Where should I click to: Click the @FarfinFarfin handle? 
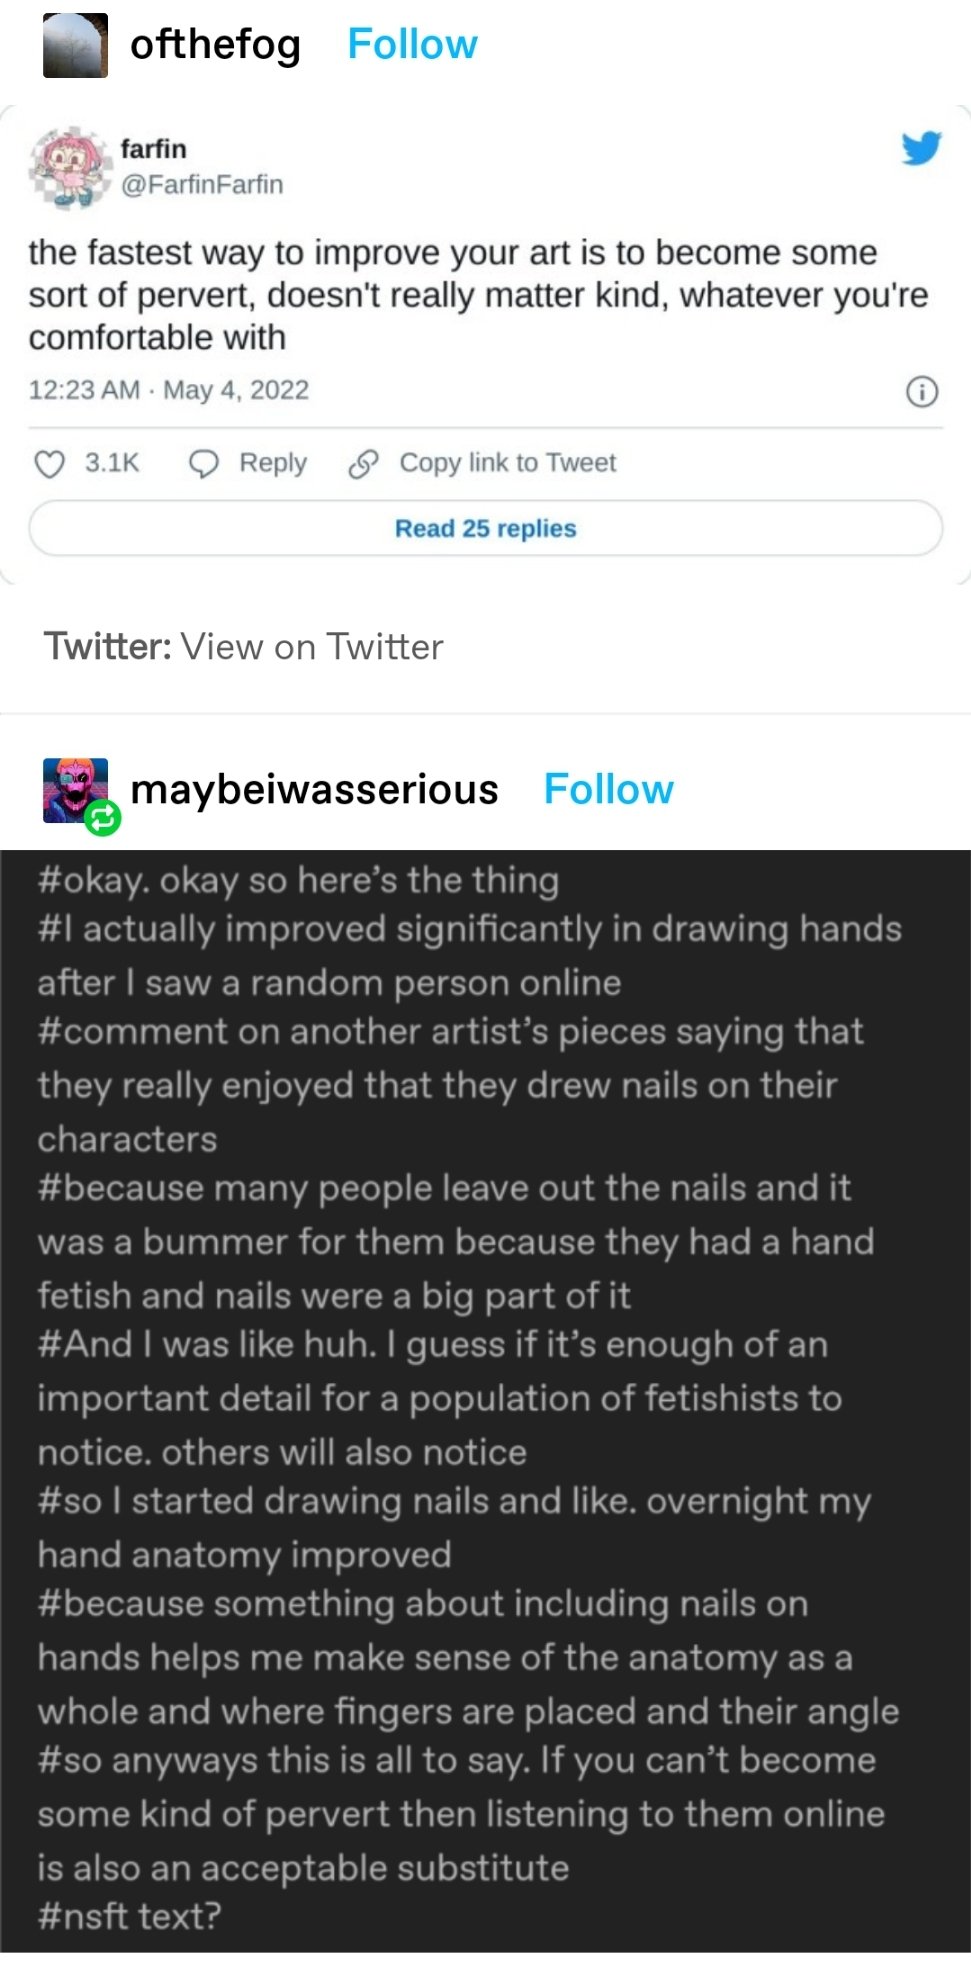(x=202, y=185)
